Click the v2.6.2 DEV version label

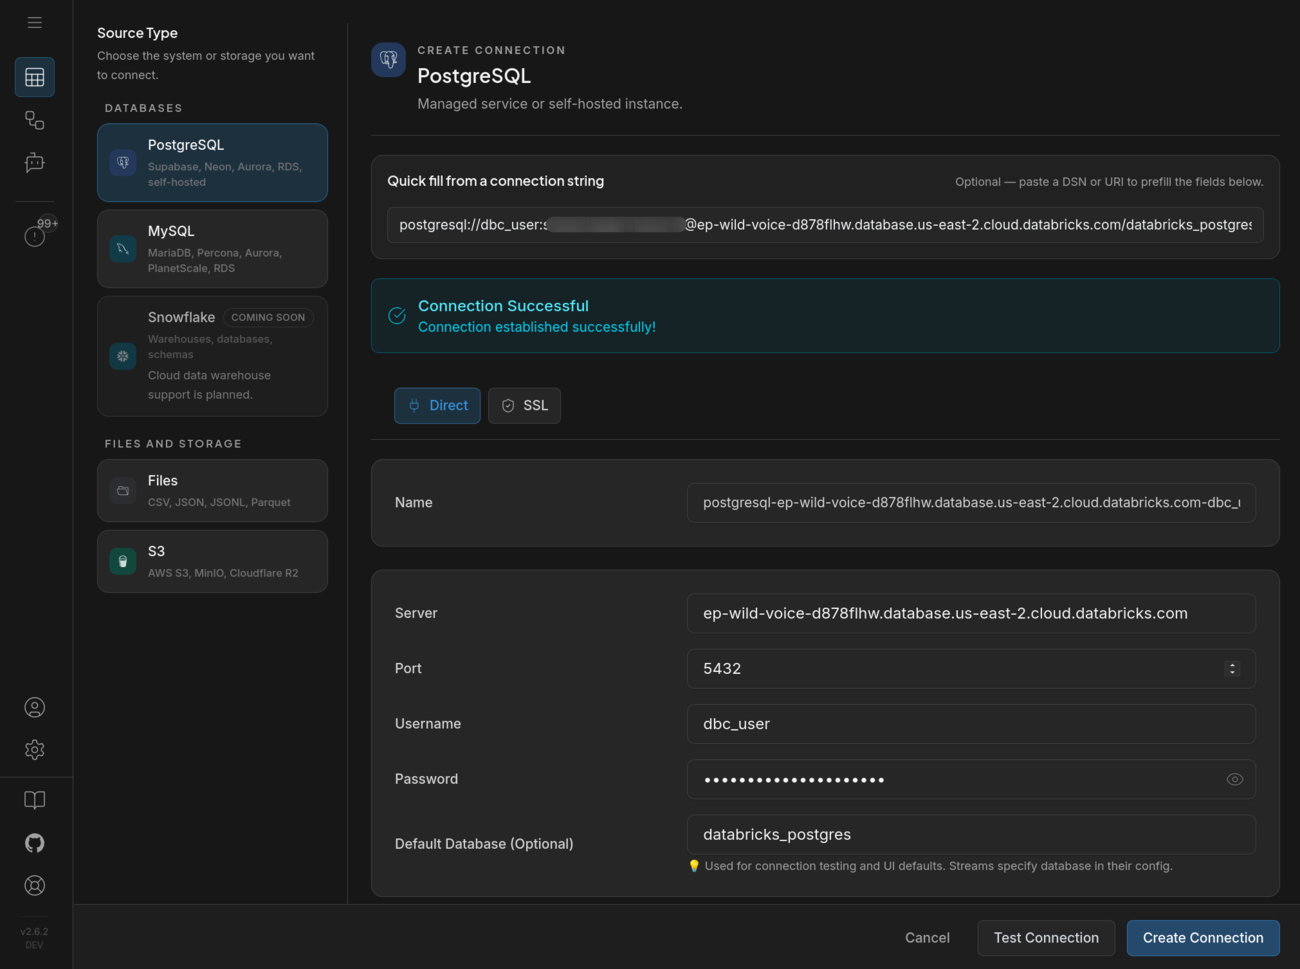[34, 938]
